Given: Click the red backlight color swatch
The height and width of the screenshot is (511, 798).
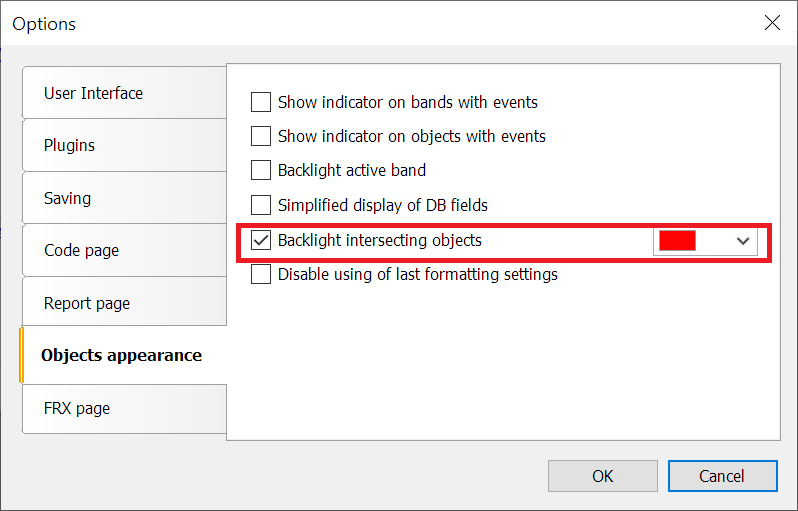Looking at the screenshot, I should (x=677, y=241).
